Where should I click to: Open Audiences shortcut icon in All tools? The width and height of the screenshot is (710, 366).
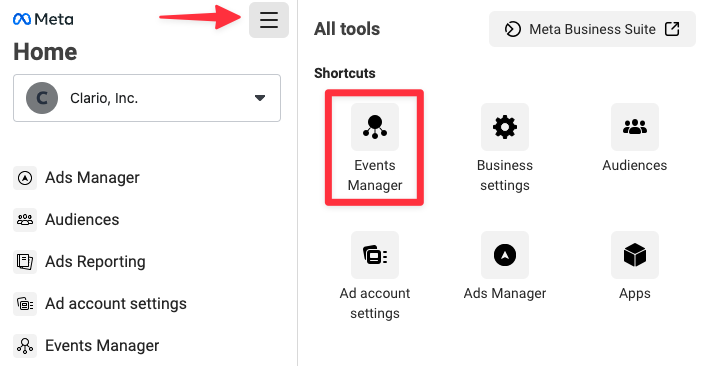[635, 127]
